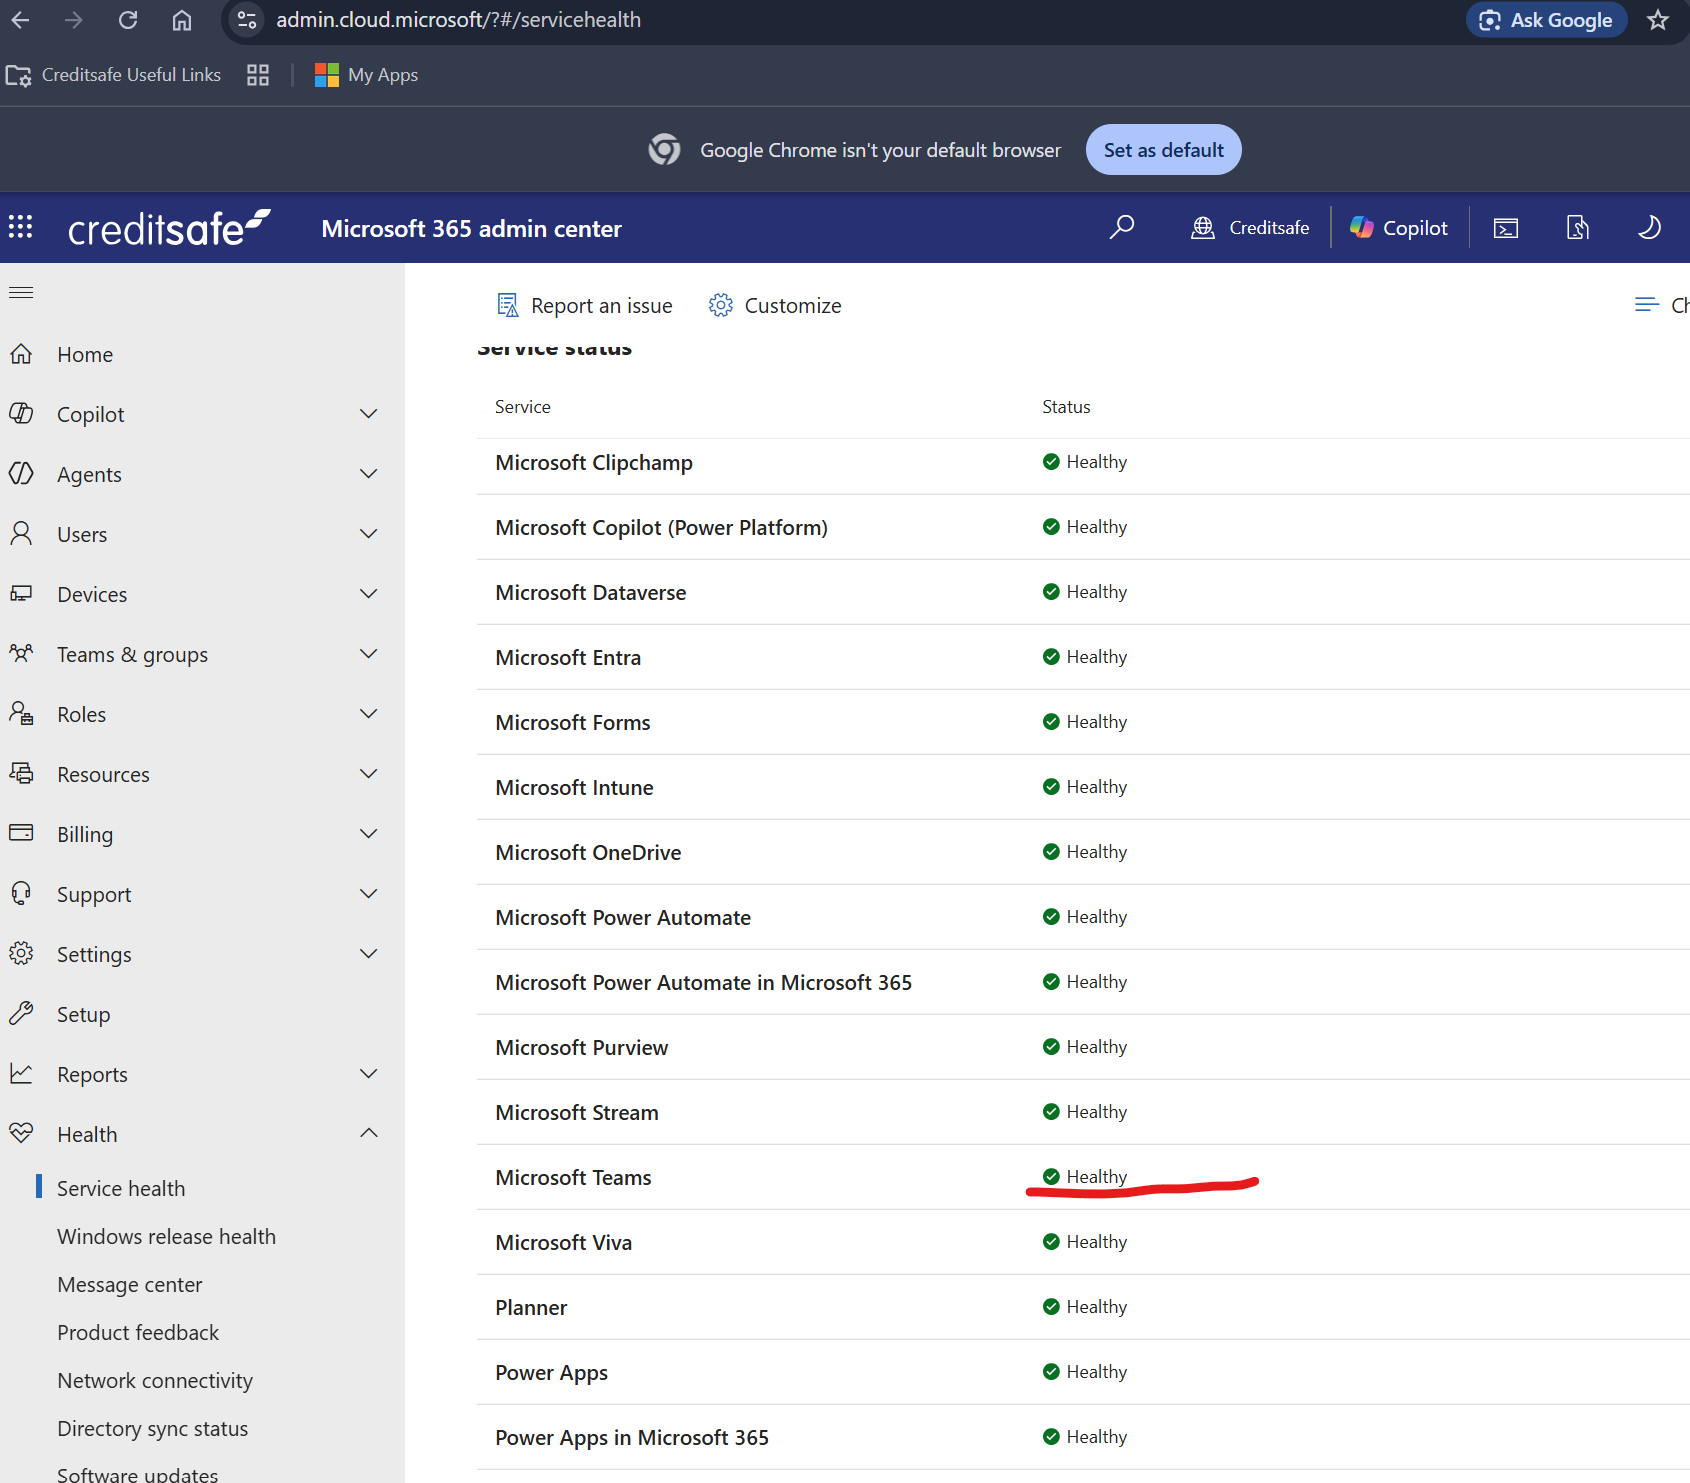
Task: Expand the Users navigation chevron
Action: point(369,534)
